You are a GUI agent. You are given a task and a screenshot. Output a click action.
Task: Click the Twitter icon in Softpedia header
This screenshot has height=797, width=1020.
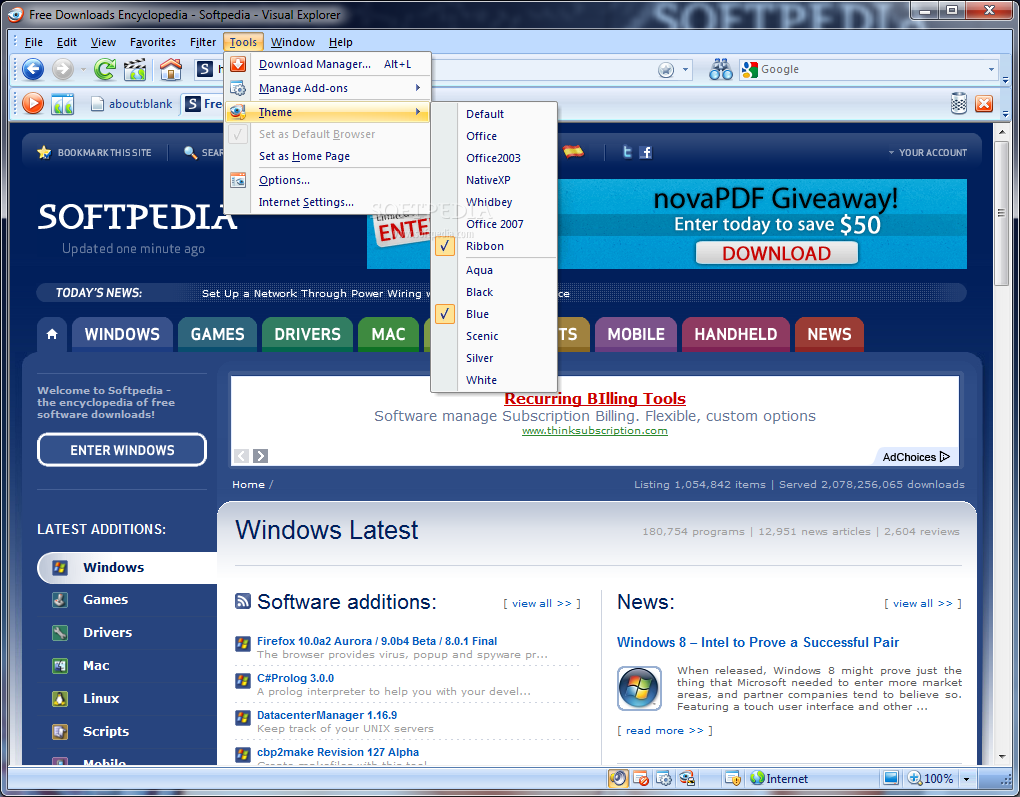(627, 152)
